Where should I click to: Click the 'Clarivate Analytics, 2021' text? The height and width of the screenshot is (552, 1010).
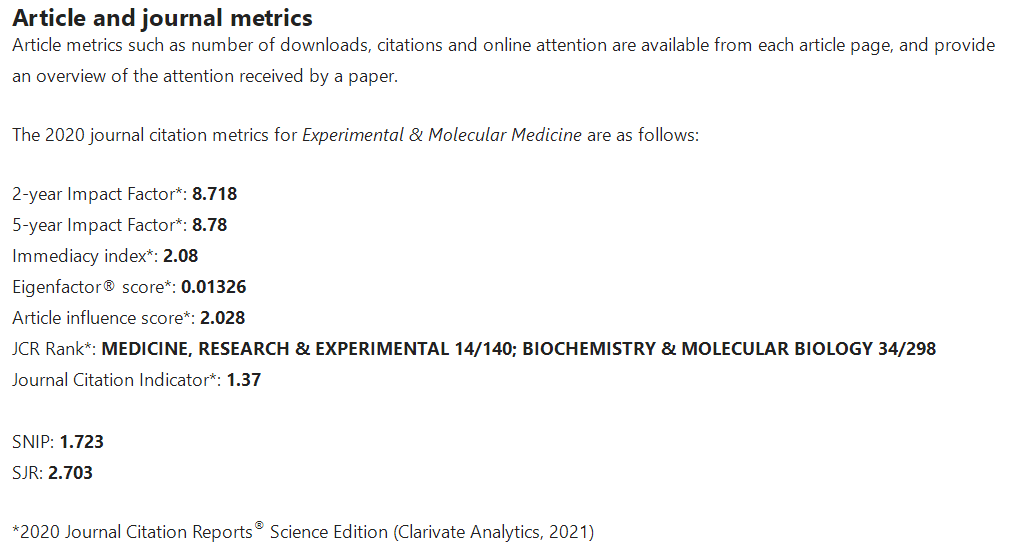pos(493,531)
